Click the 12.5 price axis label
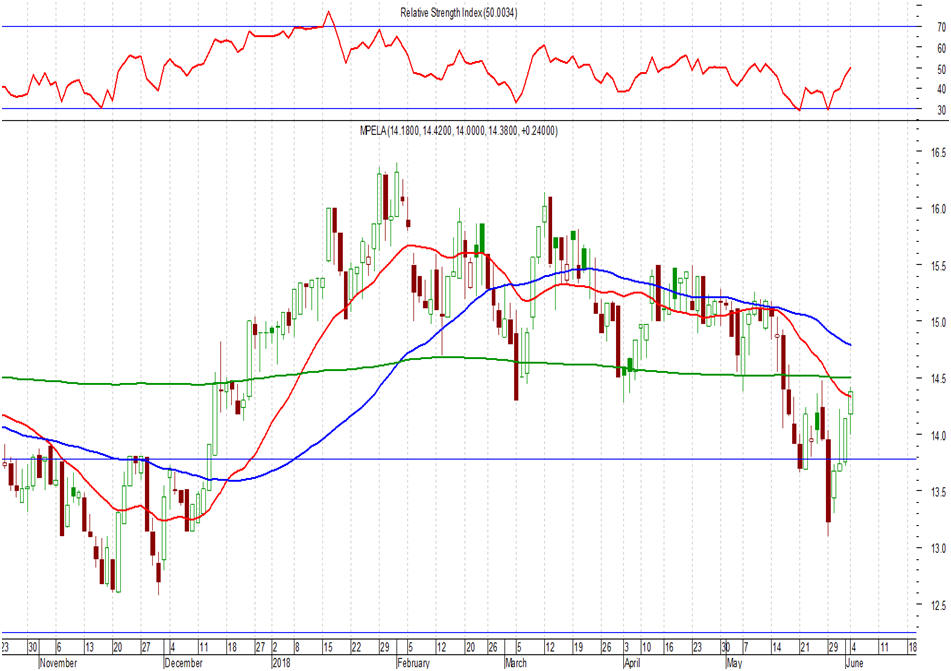Screen dimensions: 951x671 tap(938, 605)
